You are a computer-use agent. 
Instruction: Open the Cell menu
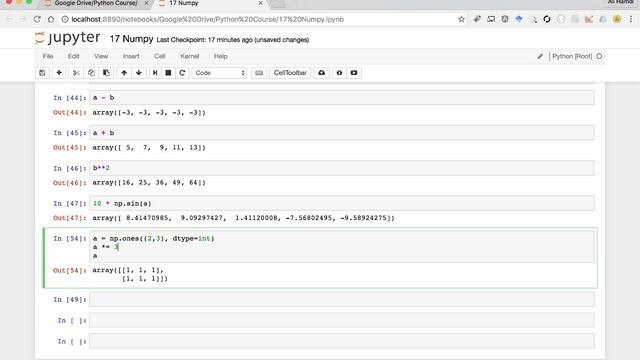click(x=160, y=56)
